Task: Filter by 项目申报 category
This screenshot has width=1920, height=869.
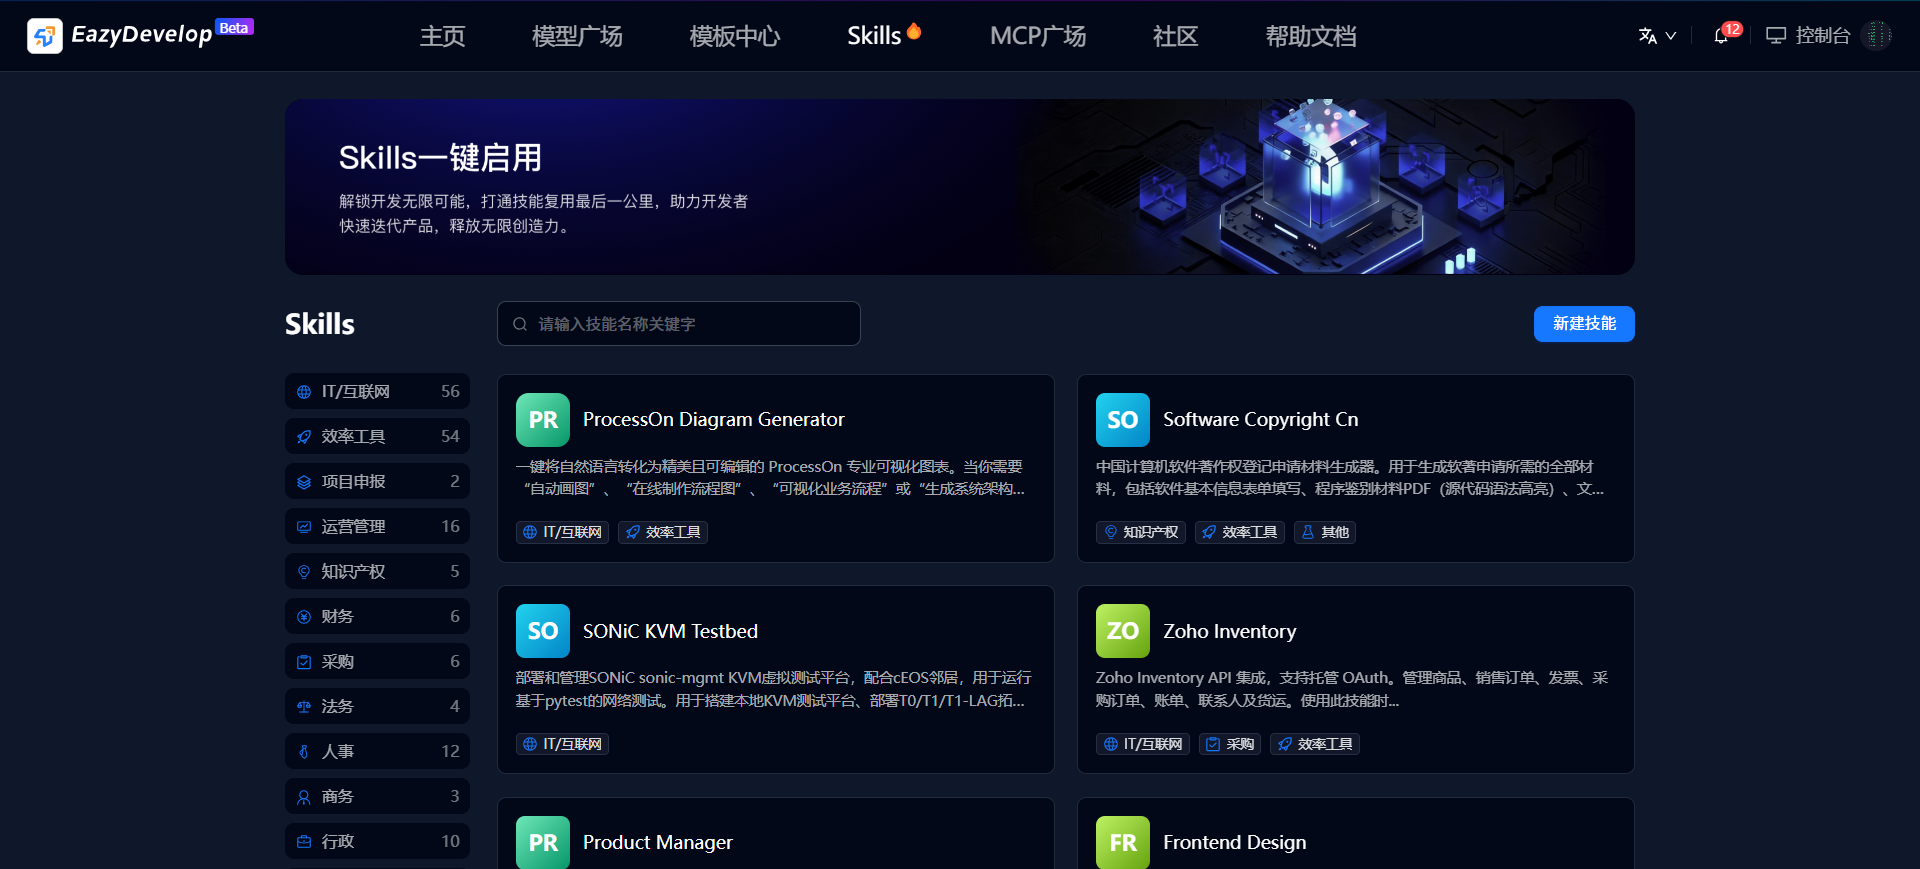Action: click(x=377, y=482)
